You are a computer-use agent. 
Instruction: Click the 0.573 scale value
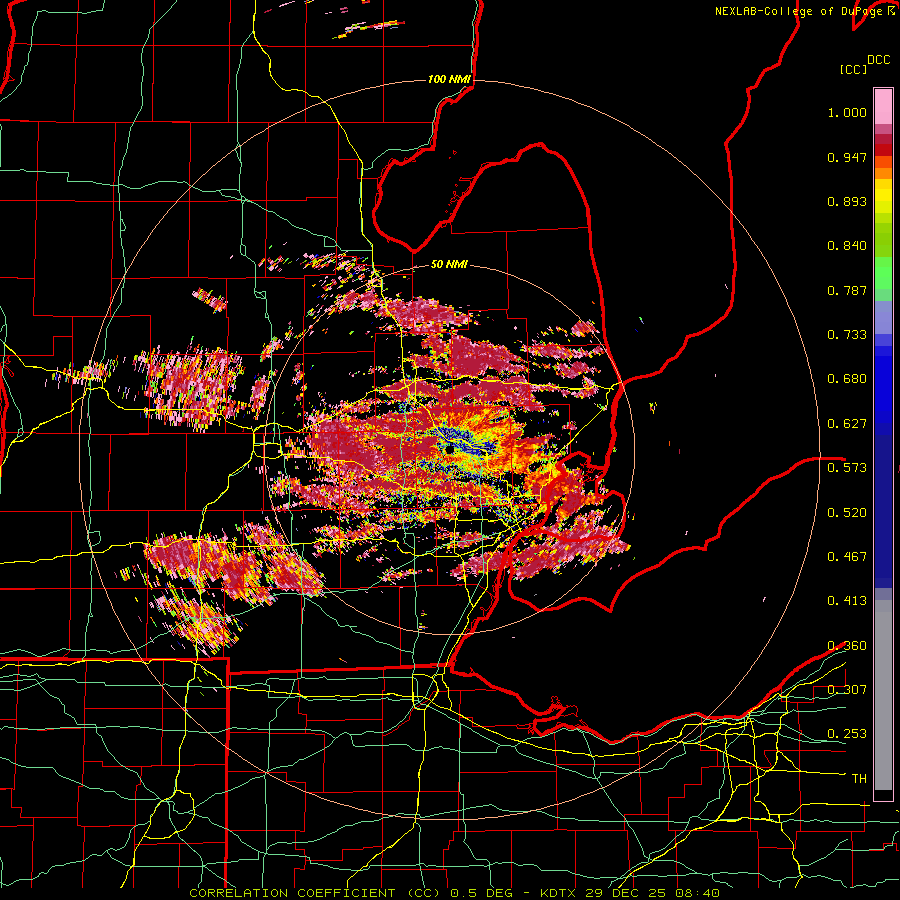[x=847, y=468]
